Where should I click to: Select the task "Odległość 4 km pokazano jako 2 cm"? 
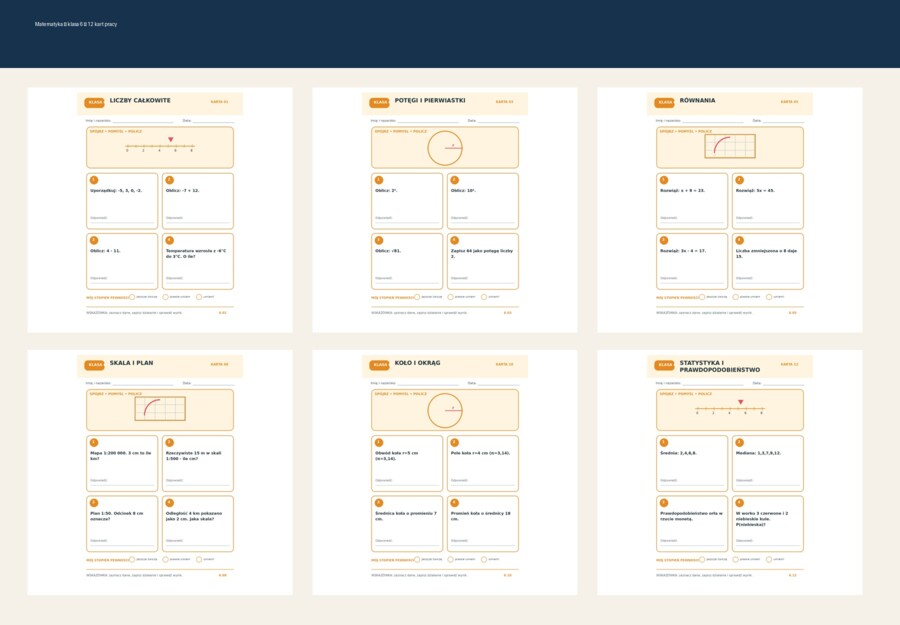pyautogui.click(x=198, y=523)
